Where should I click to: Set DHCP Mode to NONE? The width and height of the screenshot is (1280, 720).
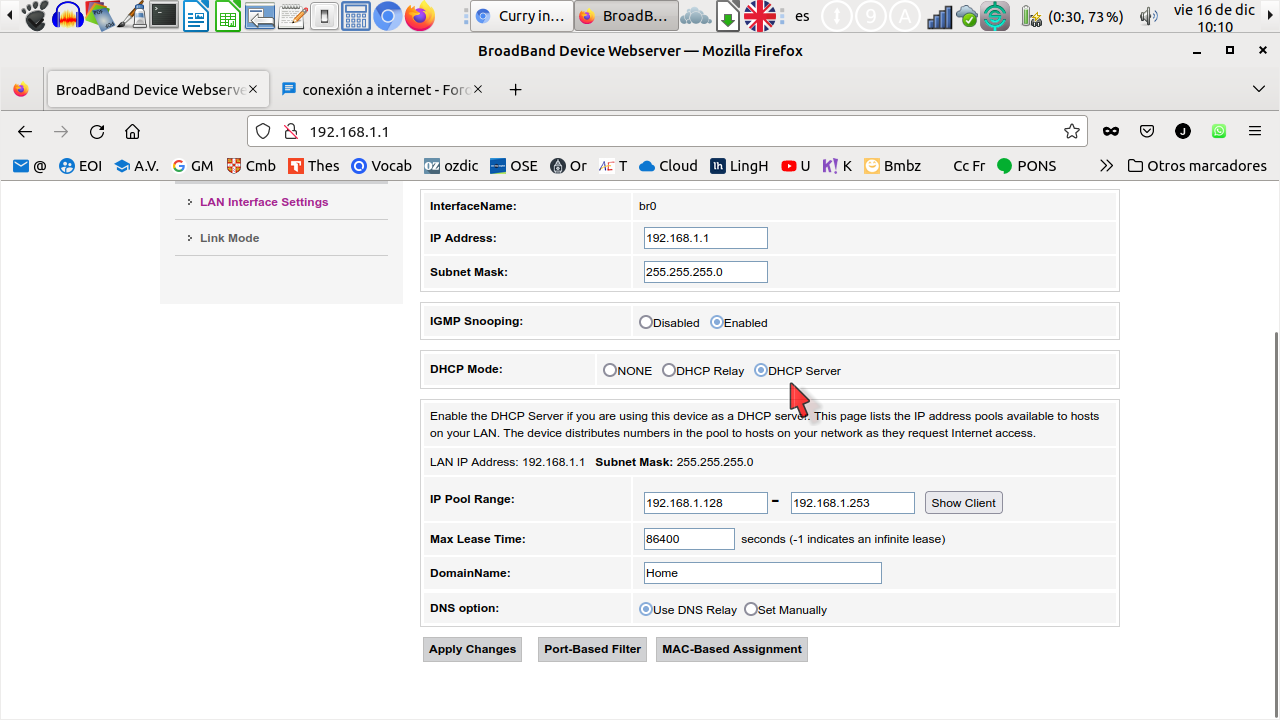610,370
